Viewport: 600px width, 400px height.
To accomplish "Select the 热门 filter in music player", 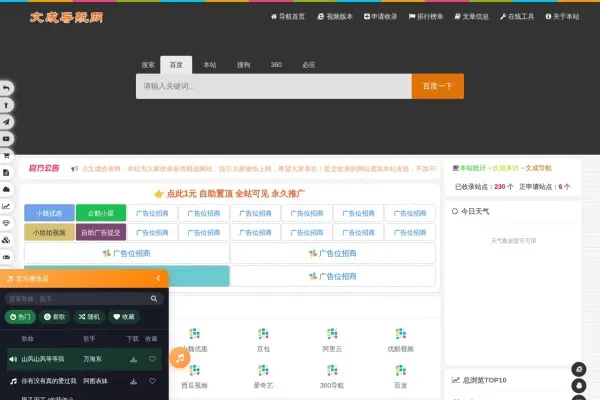I will coord(20,317).
